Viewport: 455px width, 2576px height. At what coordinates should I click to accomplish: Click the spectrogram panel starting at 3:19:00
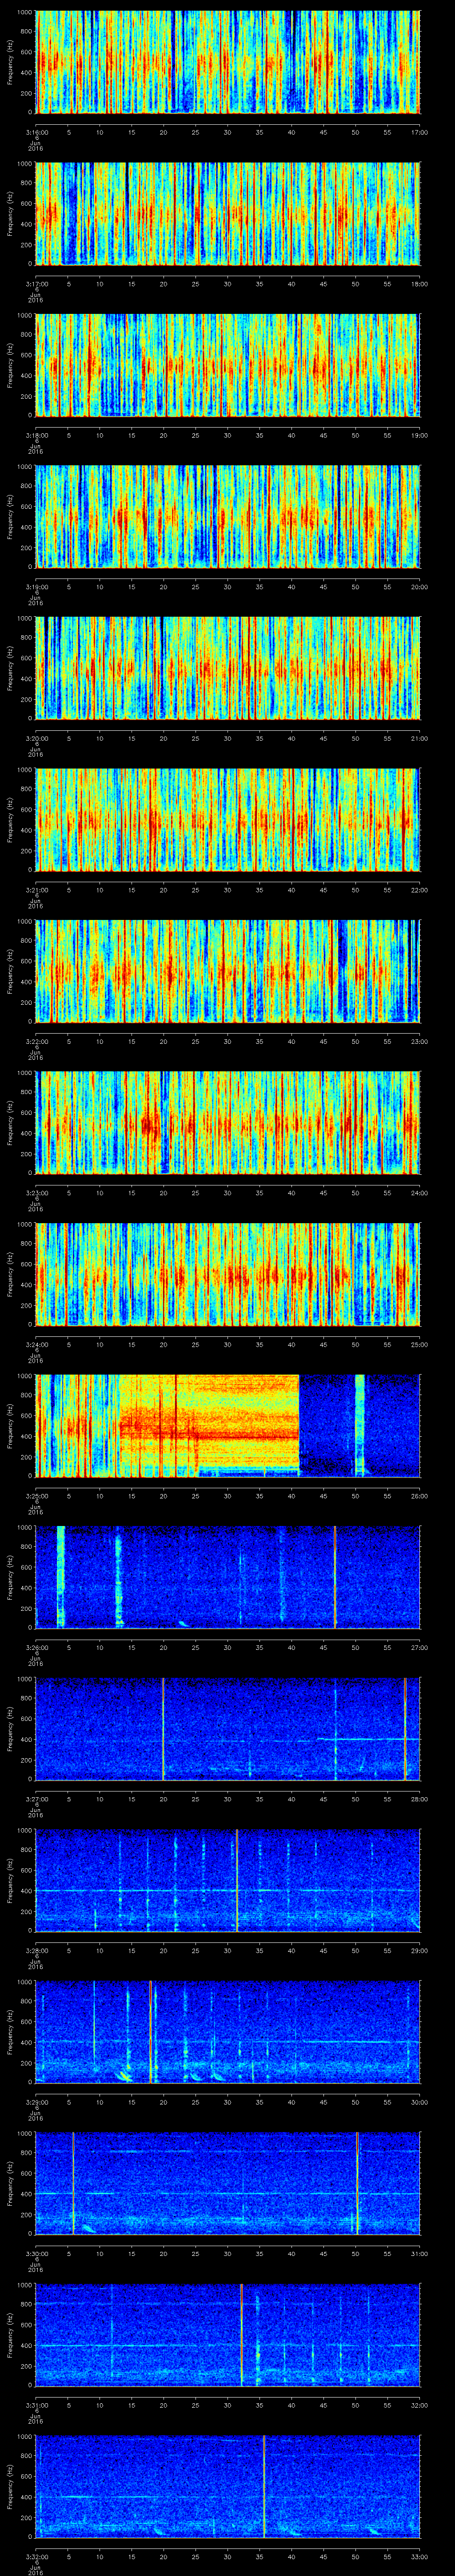[x=227, y=516]
